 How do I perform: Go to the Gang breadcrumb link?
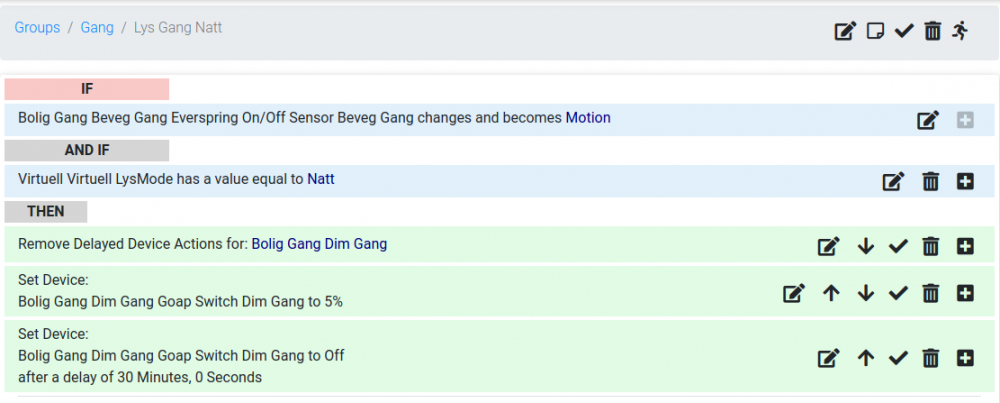click(97, 28)
